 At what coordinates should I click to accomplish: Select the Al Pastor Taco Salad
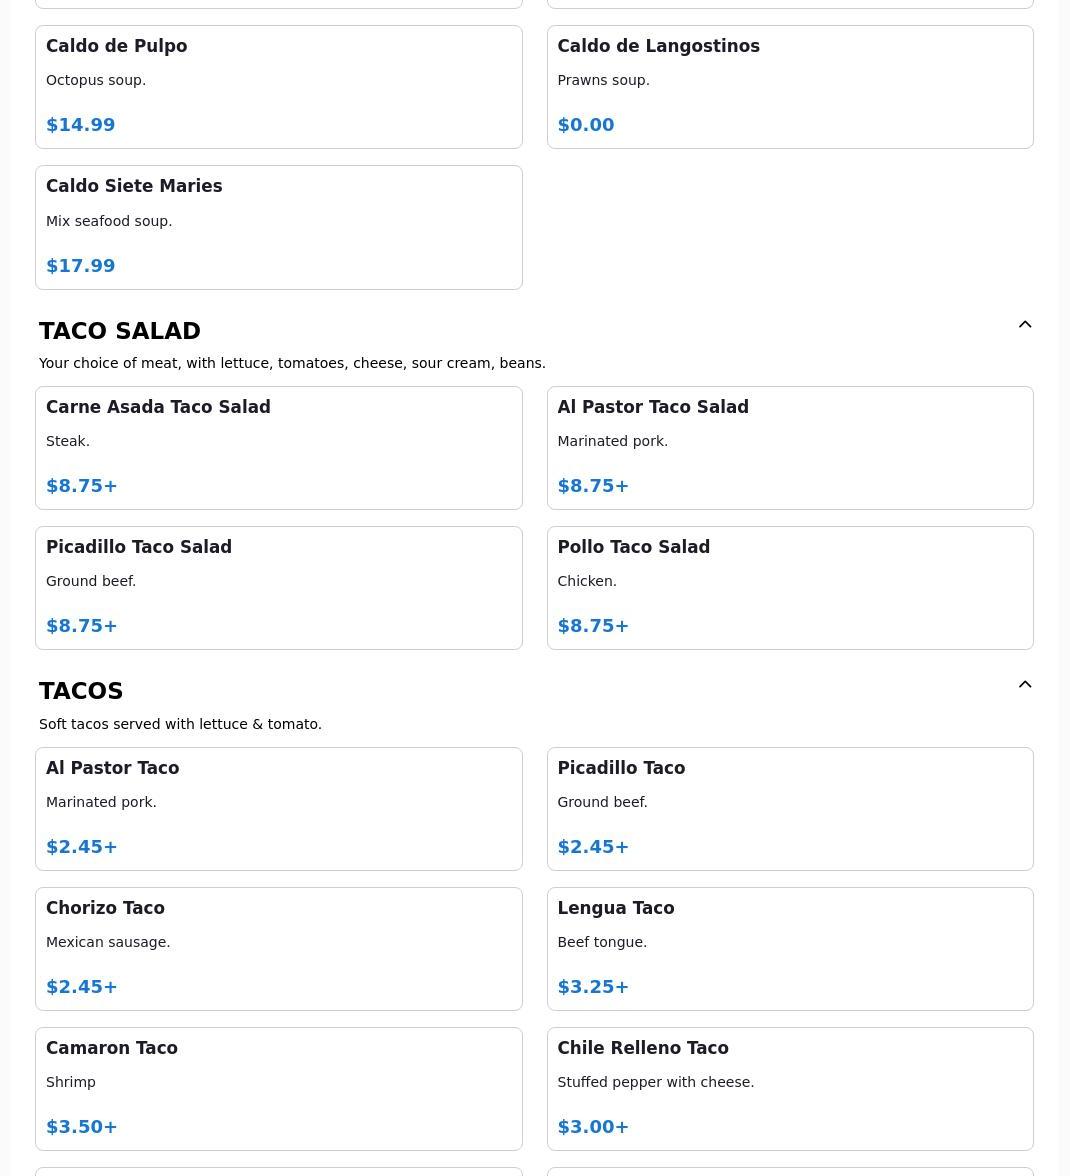[790, 448]
